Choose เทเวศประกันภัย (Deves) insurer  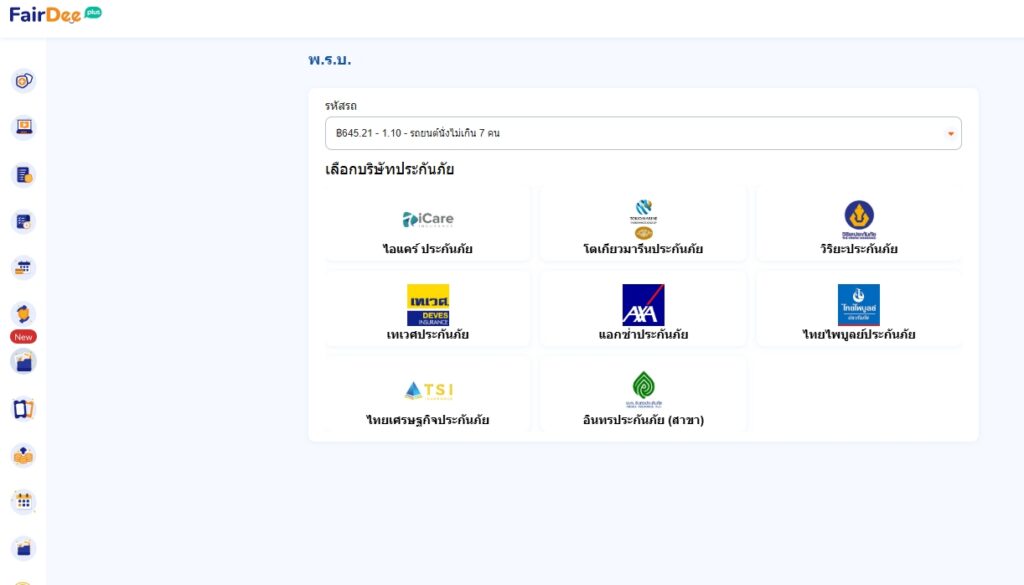(x=428, y=309)
